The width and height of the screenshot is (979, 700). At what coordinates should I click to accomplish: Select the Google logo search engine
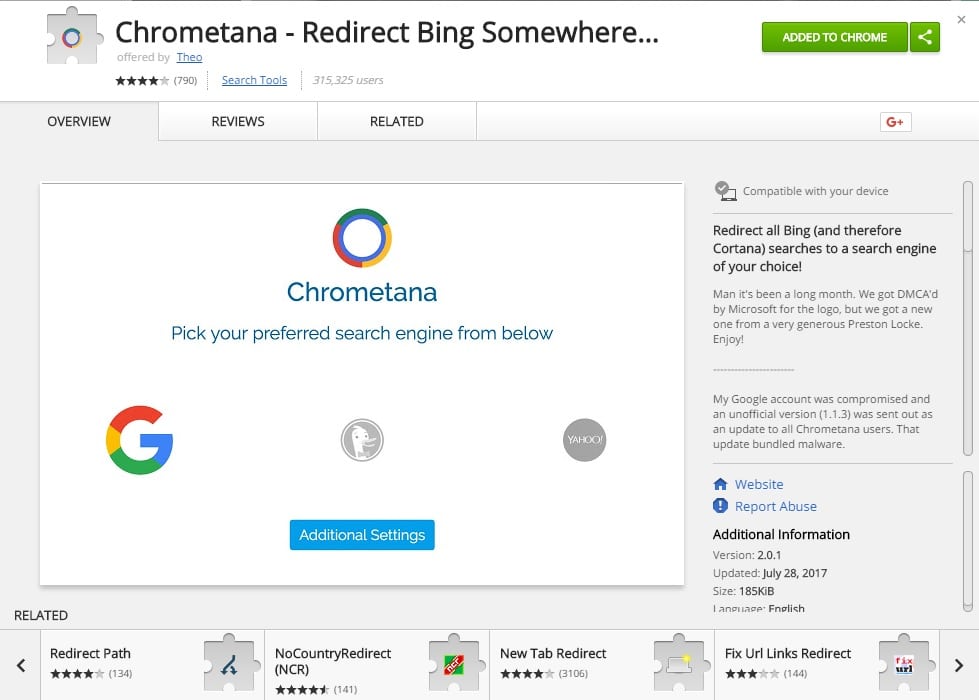139,440
